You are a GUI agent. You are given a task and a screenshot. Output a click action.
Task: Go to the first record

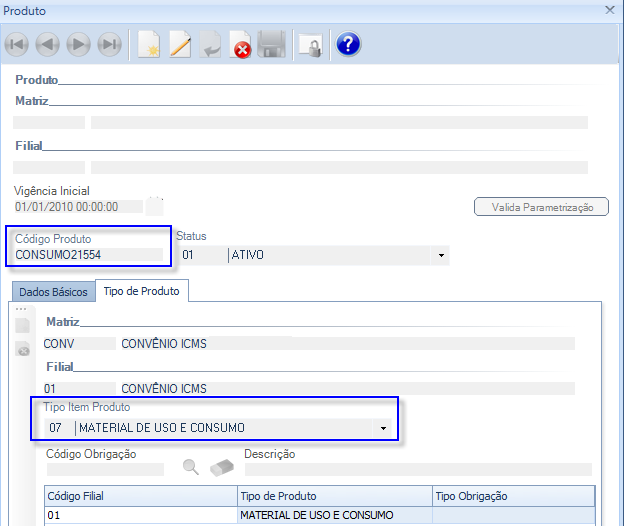coord(17,44)
